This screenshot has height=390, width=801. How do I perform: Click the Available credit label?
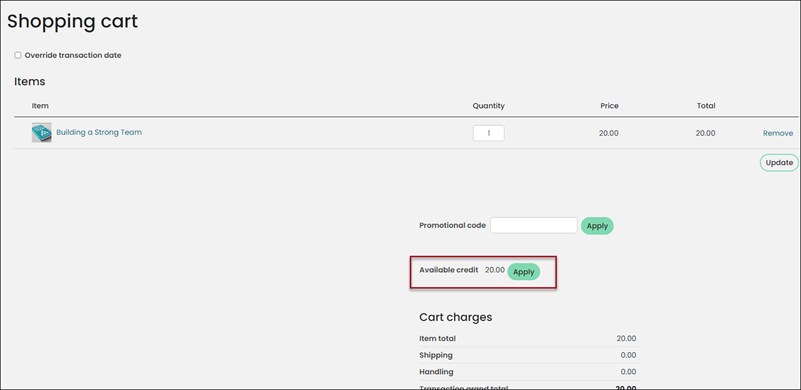[x=449, y=270]
